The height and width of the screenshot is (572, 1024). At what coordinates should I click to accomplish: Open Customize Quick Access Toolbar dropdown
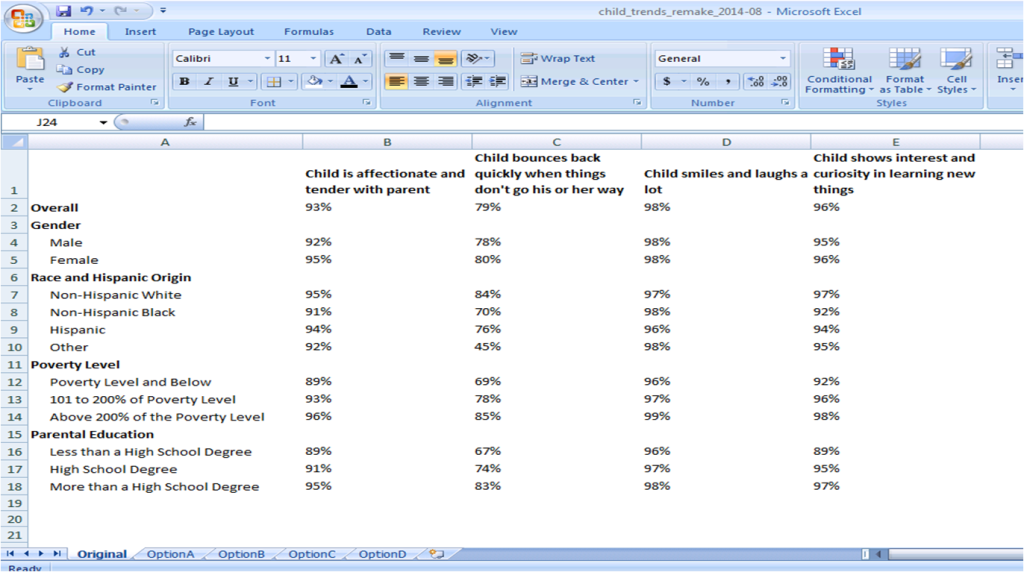click(163, 10)
